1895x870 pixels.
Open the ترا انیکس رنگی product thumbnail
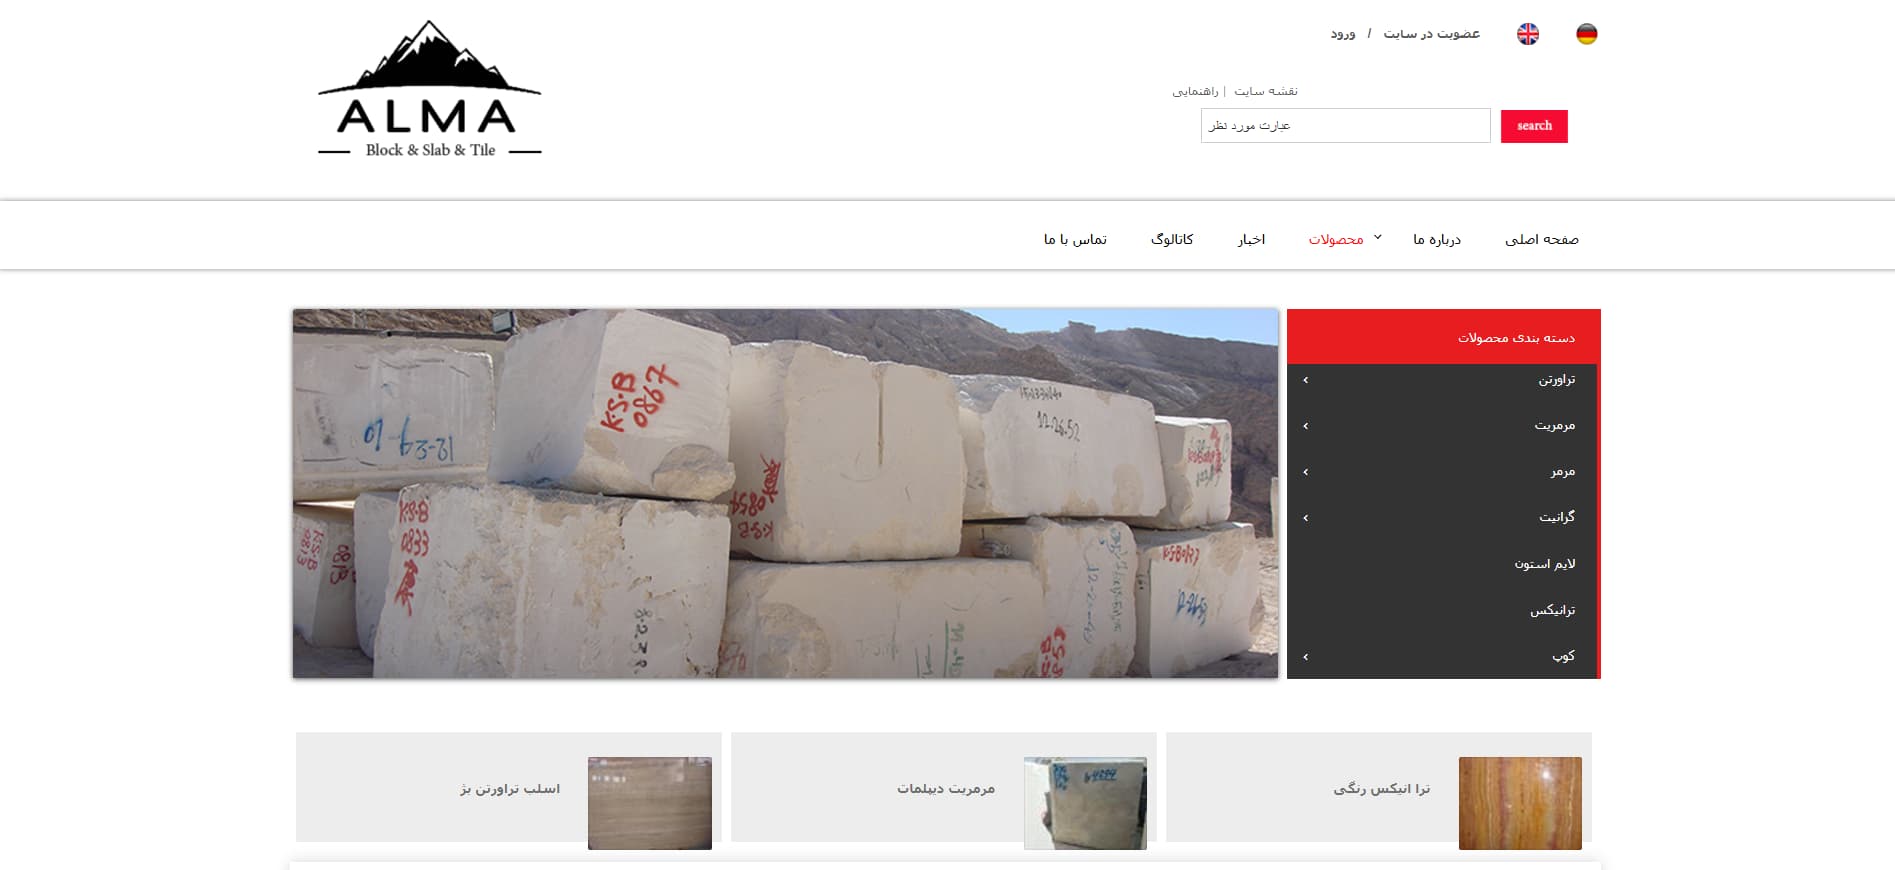coord(1519,803)
